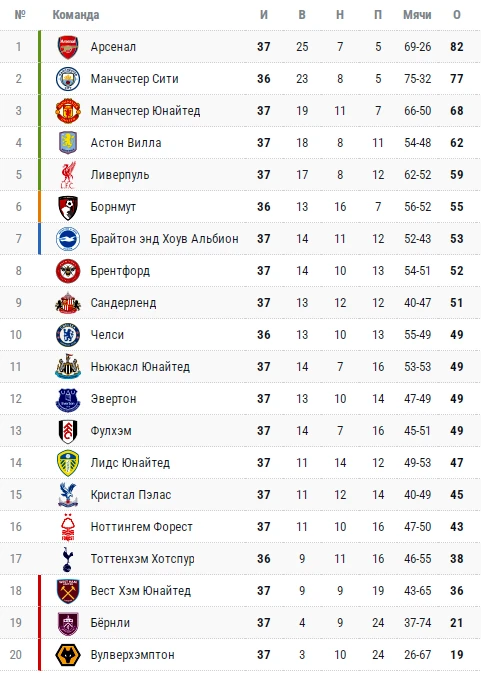Screen dimensions: 481x678
Task: Click the Ноттингем Форест team name
Action: pos(141,527)
